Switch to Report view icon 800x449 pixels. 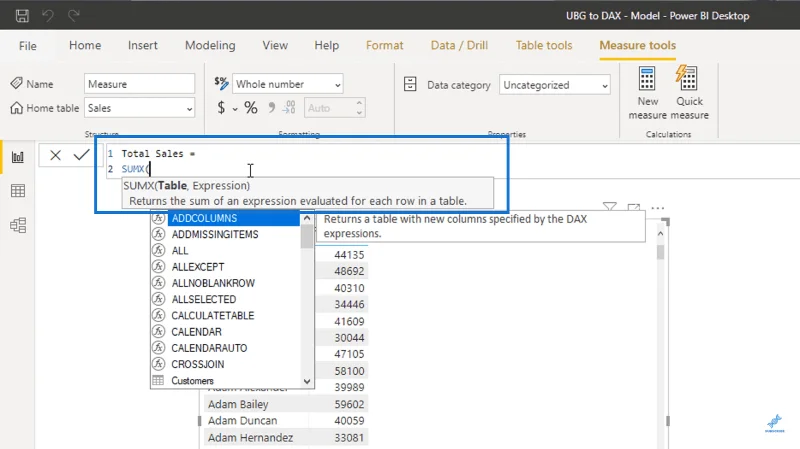point(18,157)
